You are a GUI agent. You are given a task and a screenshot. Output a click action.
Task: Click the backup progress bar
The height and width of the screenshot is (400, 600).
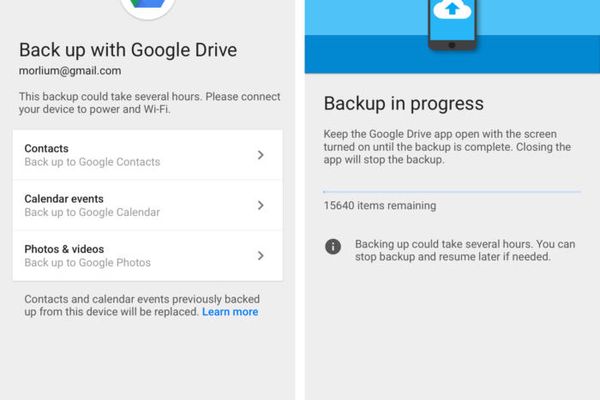[x=452, y=191]
